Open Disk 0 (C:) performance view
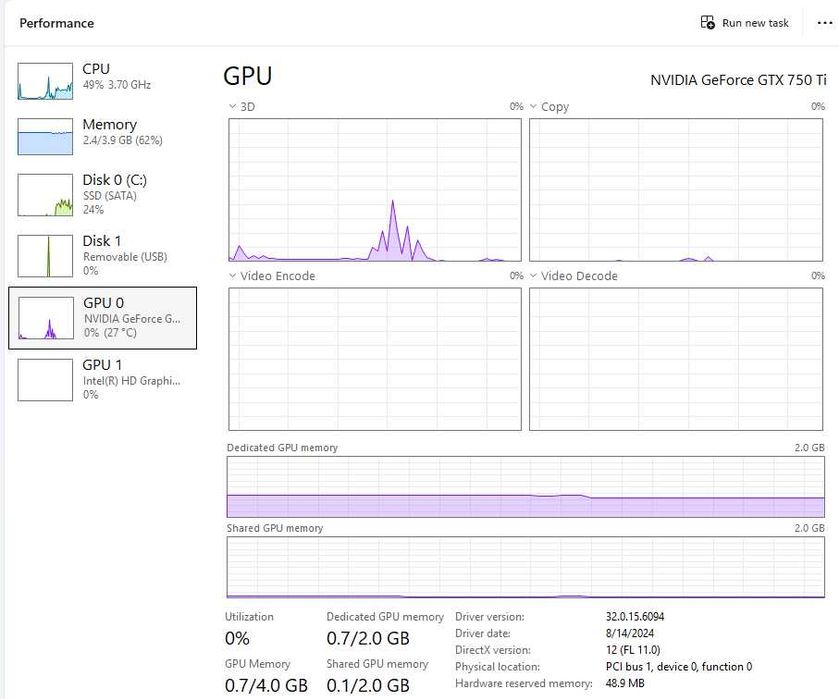 (x=103, y=194)
